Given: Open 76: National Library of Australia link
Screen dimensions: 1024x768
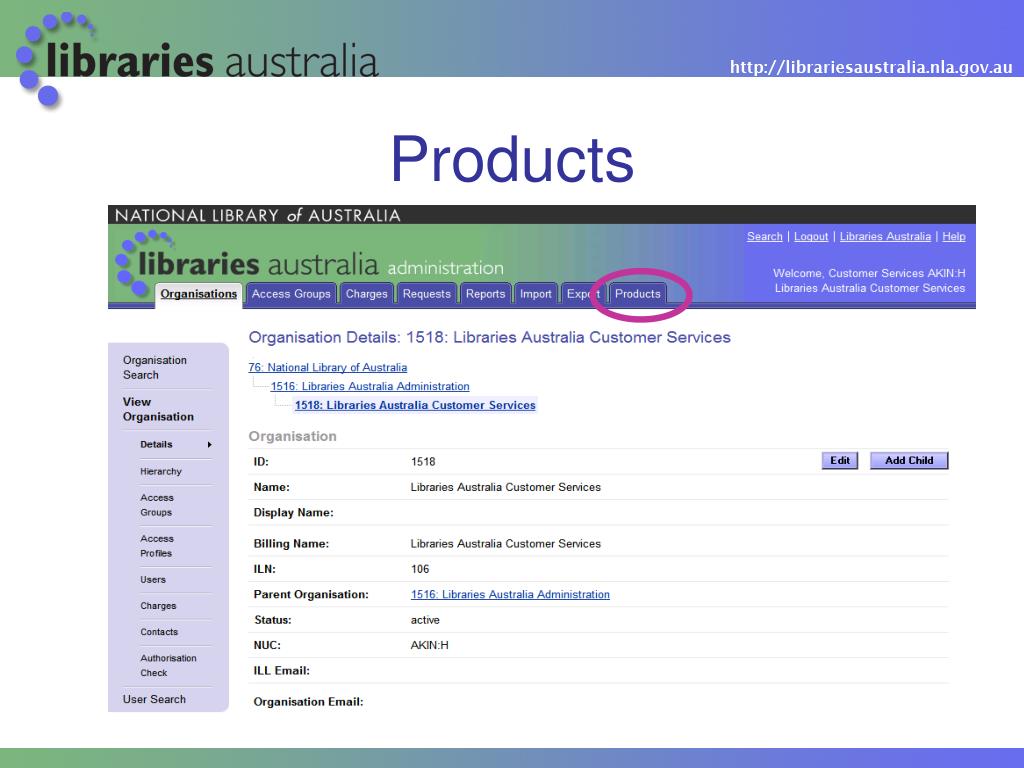Looking at the screenshot, I should (x=328, y=368).
